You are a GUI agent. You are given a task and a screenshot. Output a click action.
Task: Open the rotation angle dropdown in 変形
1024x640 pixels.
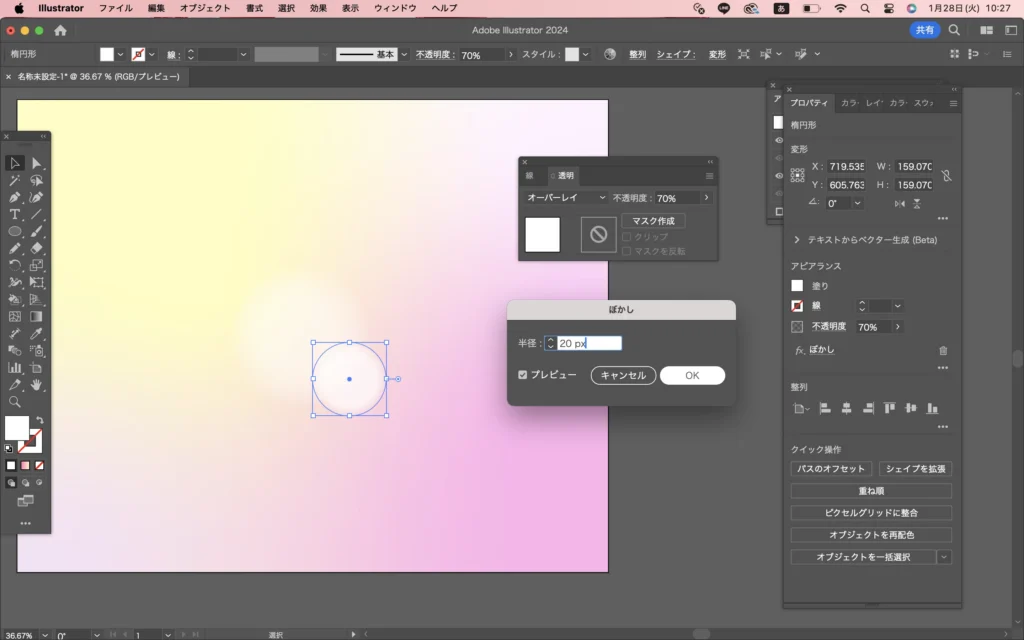tap(858, 203)
